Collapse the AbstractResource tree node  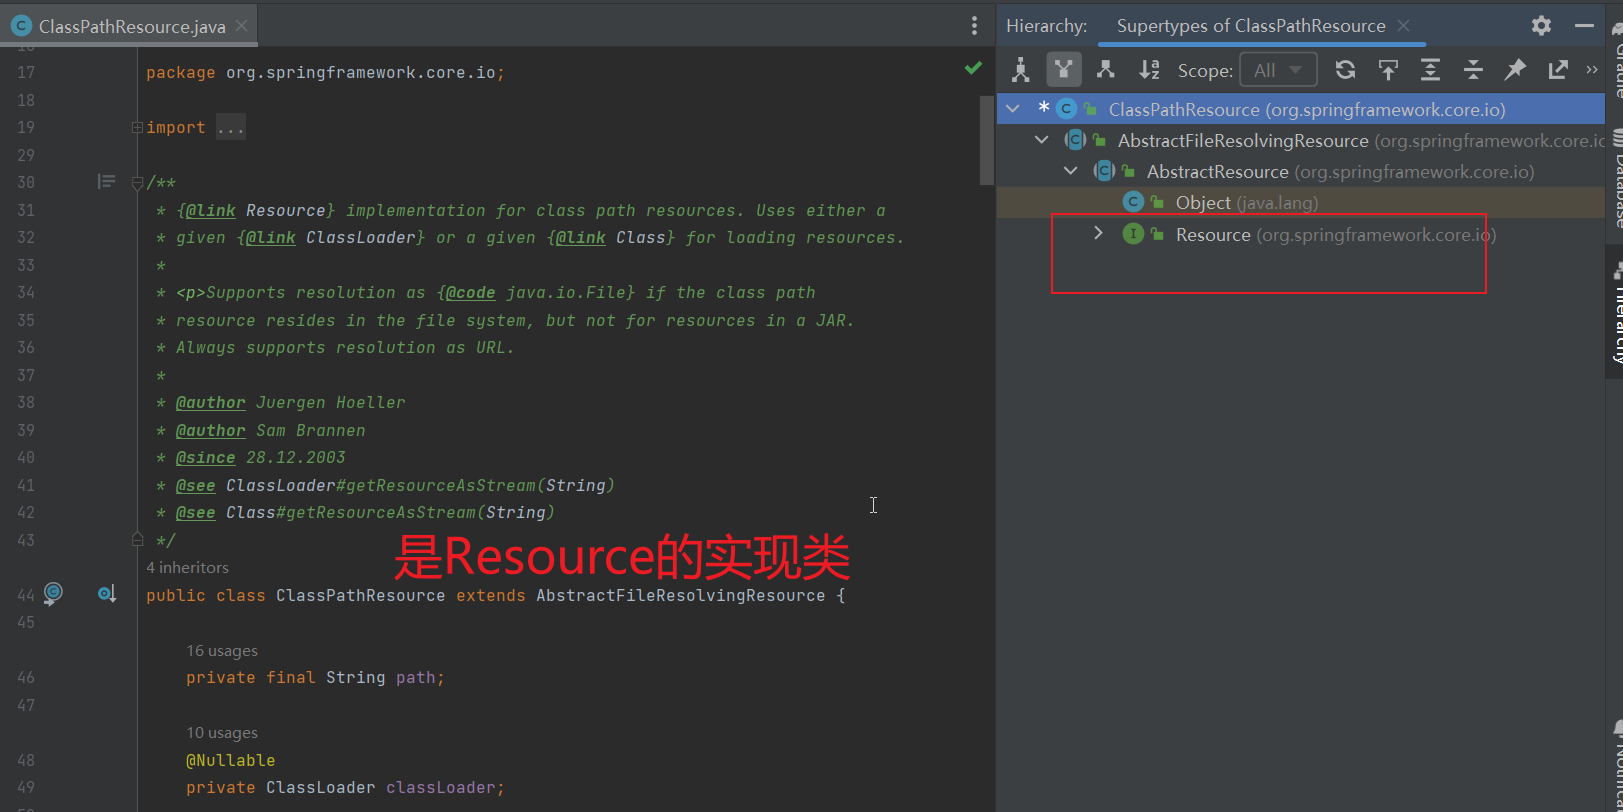click(x=1071, y=171)
